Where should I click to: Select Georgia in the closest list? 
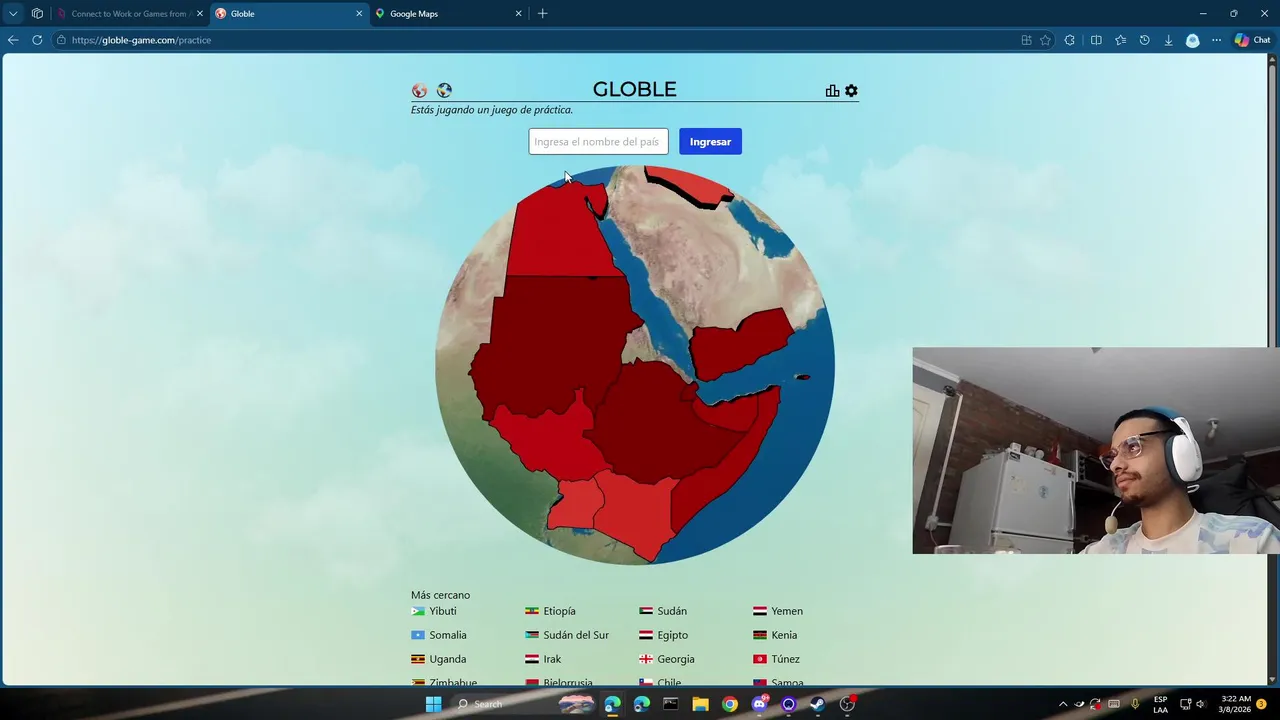667,659
